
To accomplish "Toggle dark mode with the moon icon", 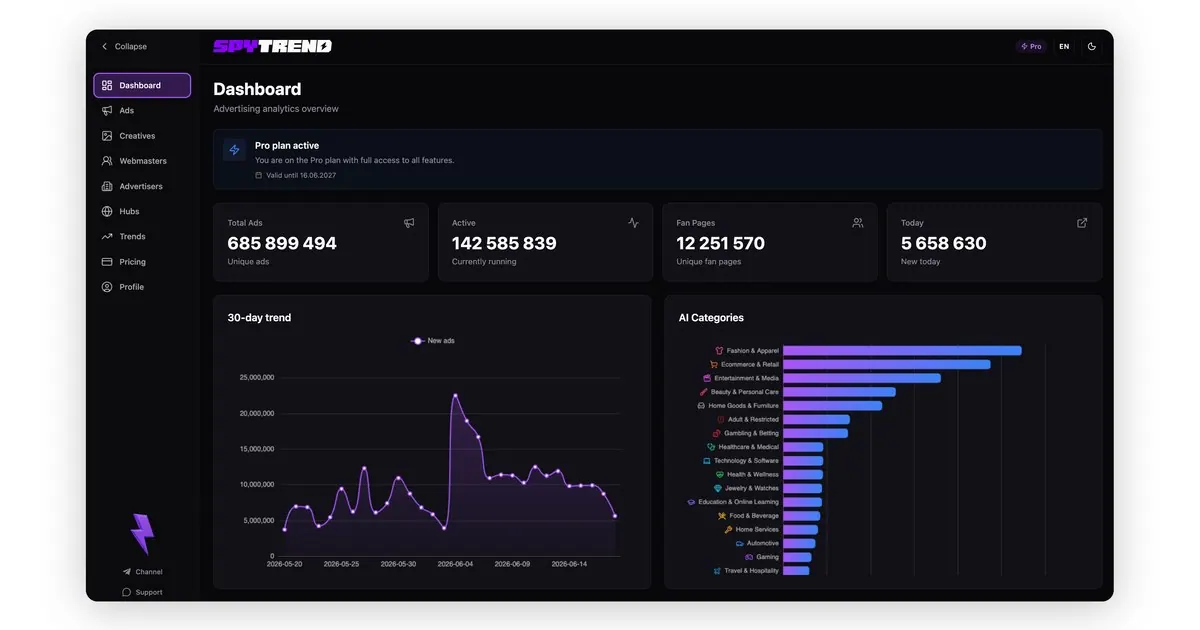I will pos(1092,46).
